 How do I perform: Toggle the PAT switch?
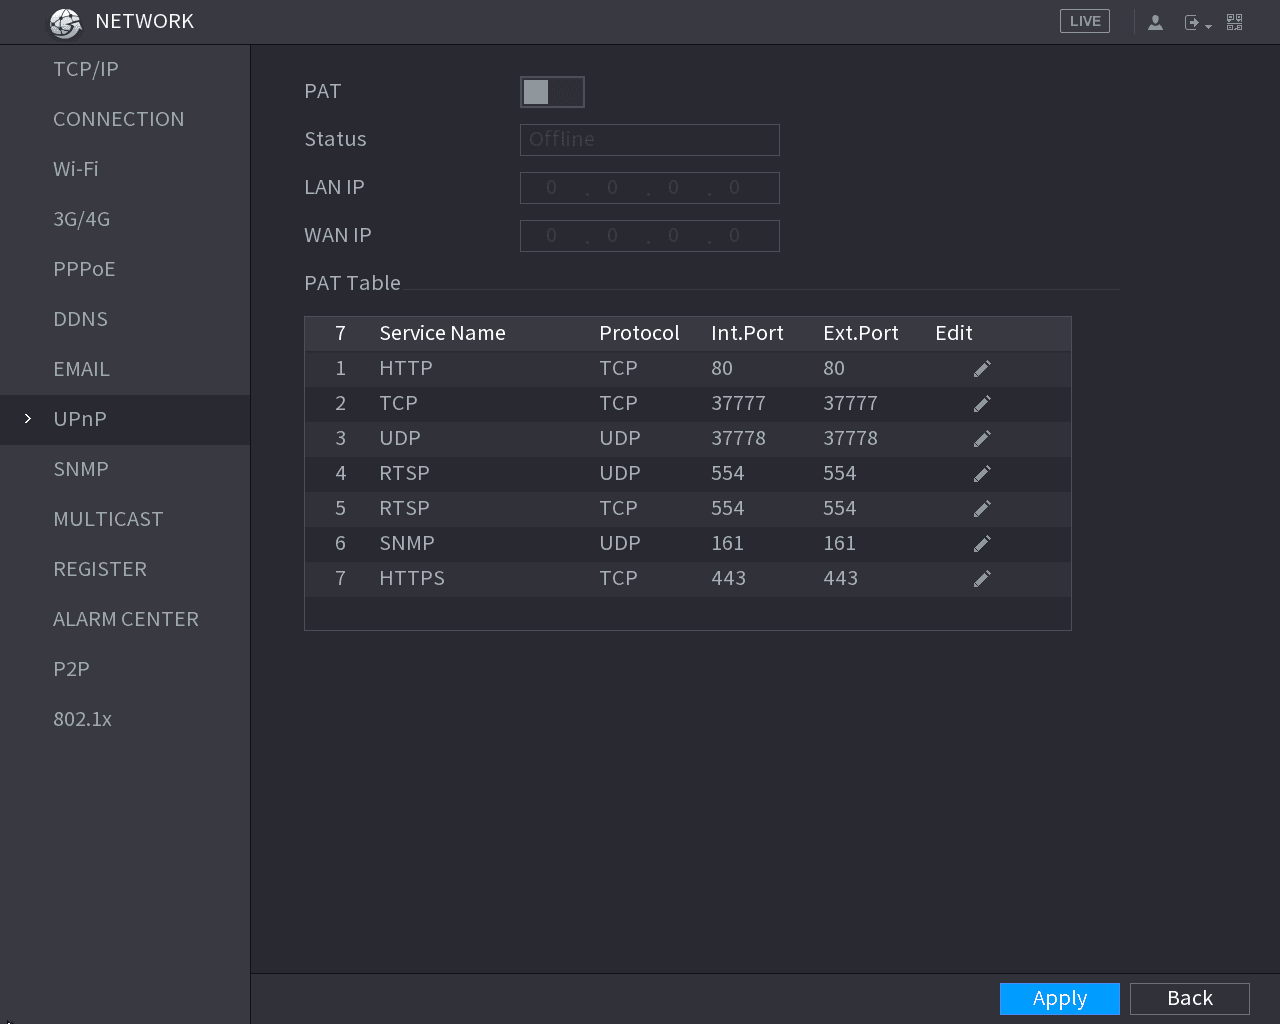(552, 92)
